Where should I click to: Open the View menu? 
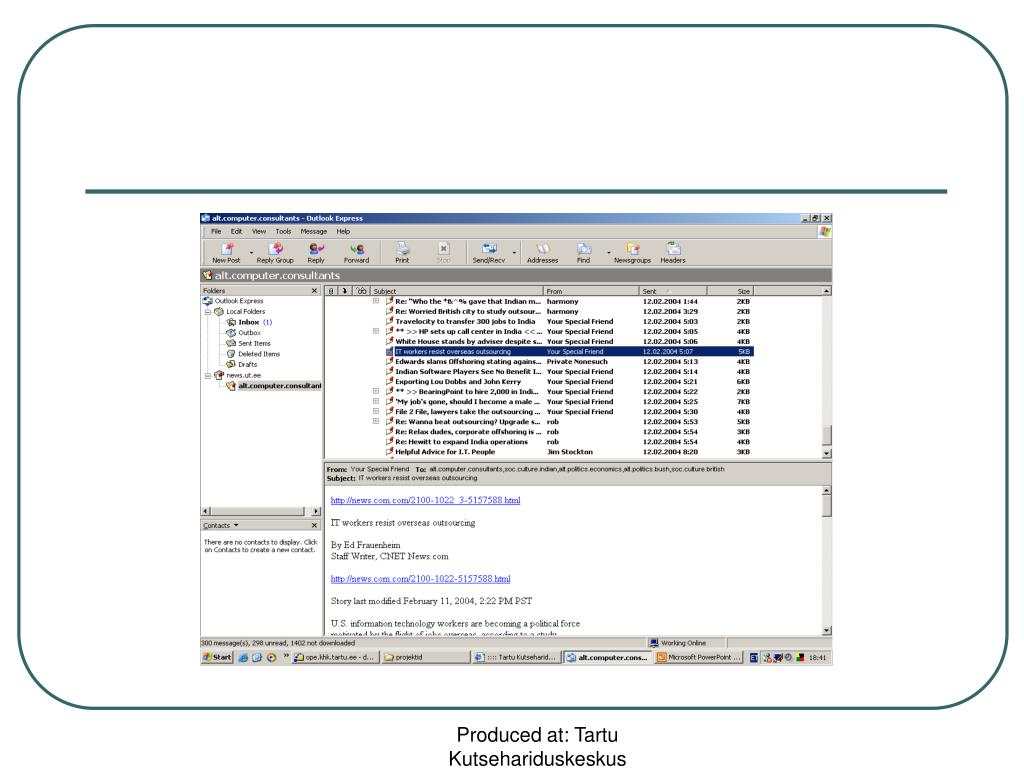(x=259, y=231)
